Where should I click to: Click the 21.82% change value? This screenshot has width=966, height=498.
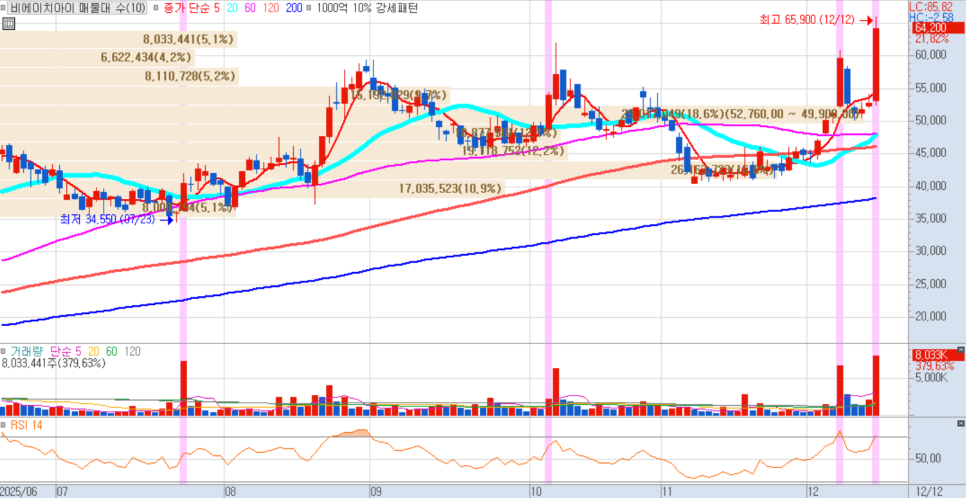coord(932,38)
